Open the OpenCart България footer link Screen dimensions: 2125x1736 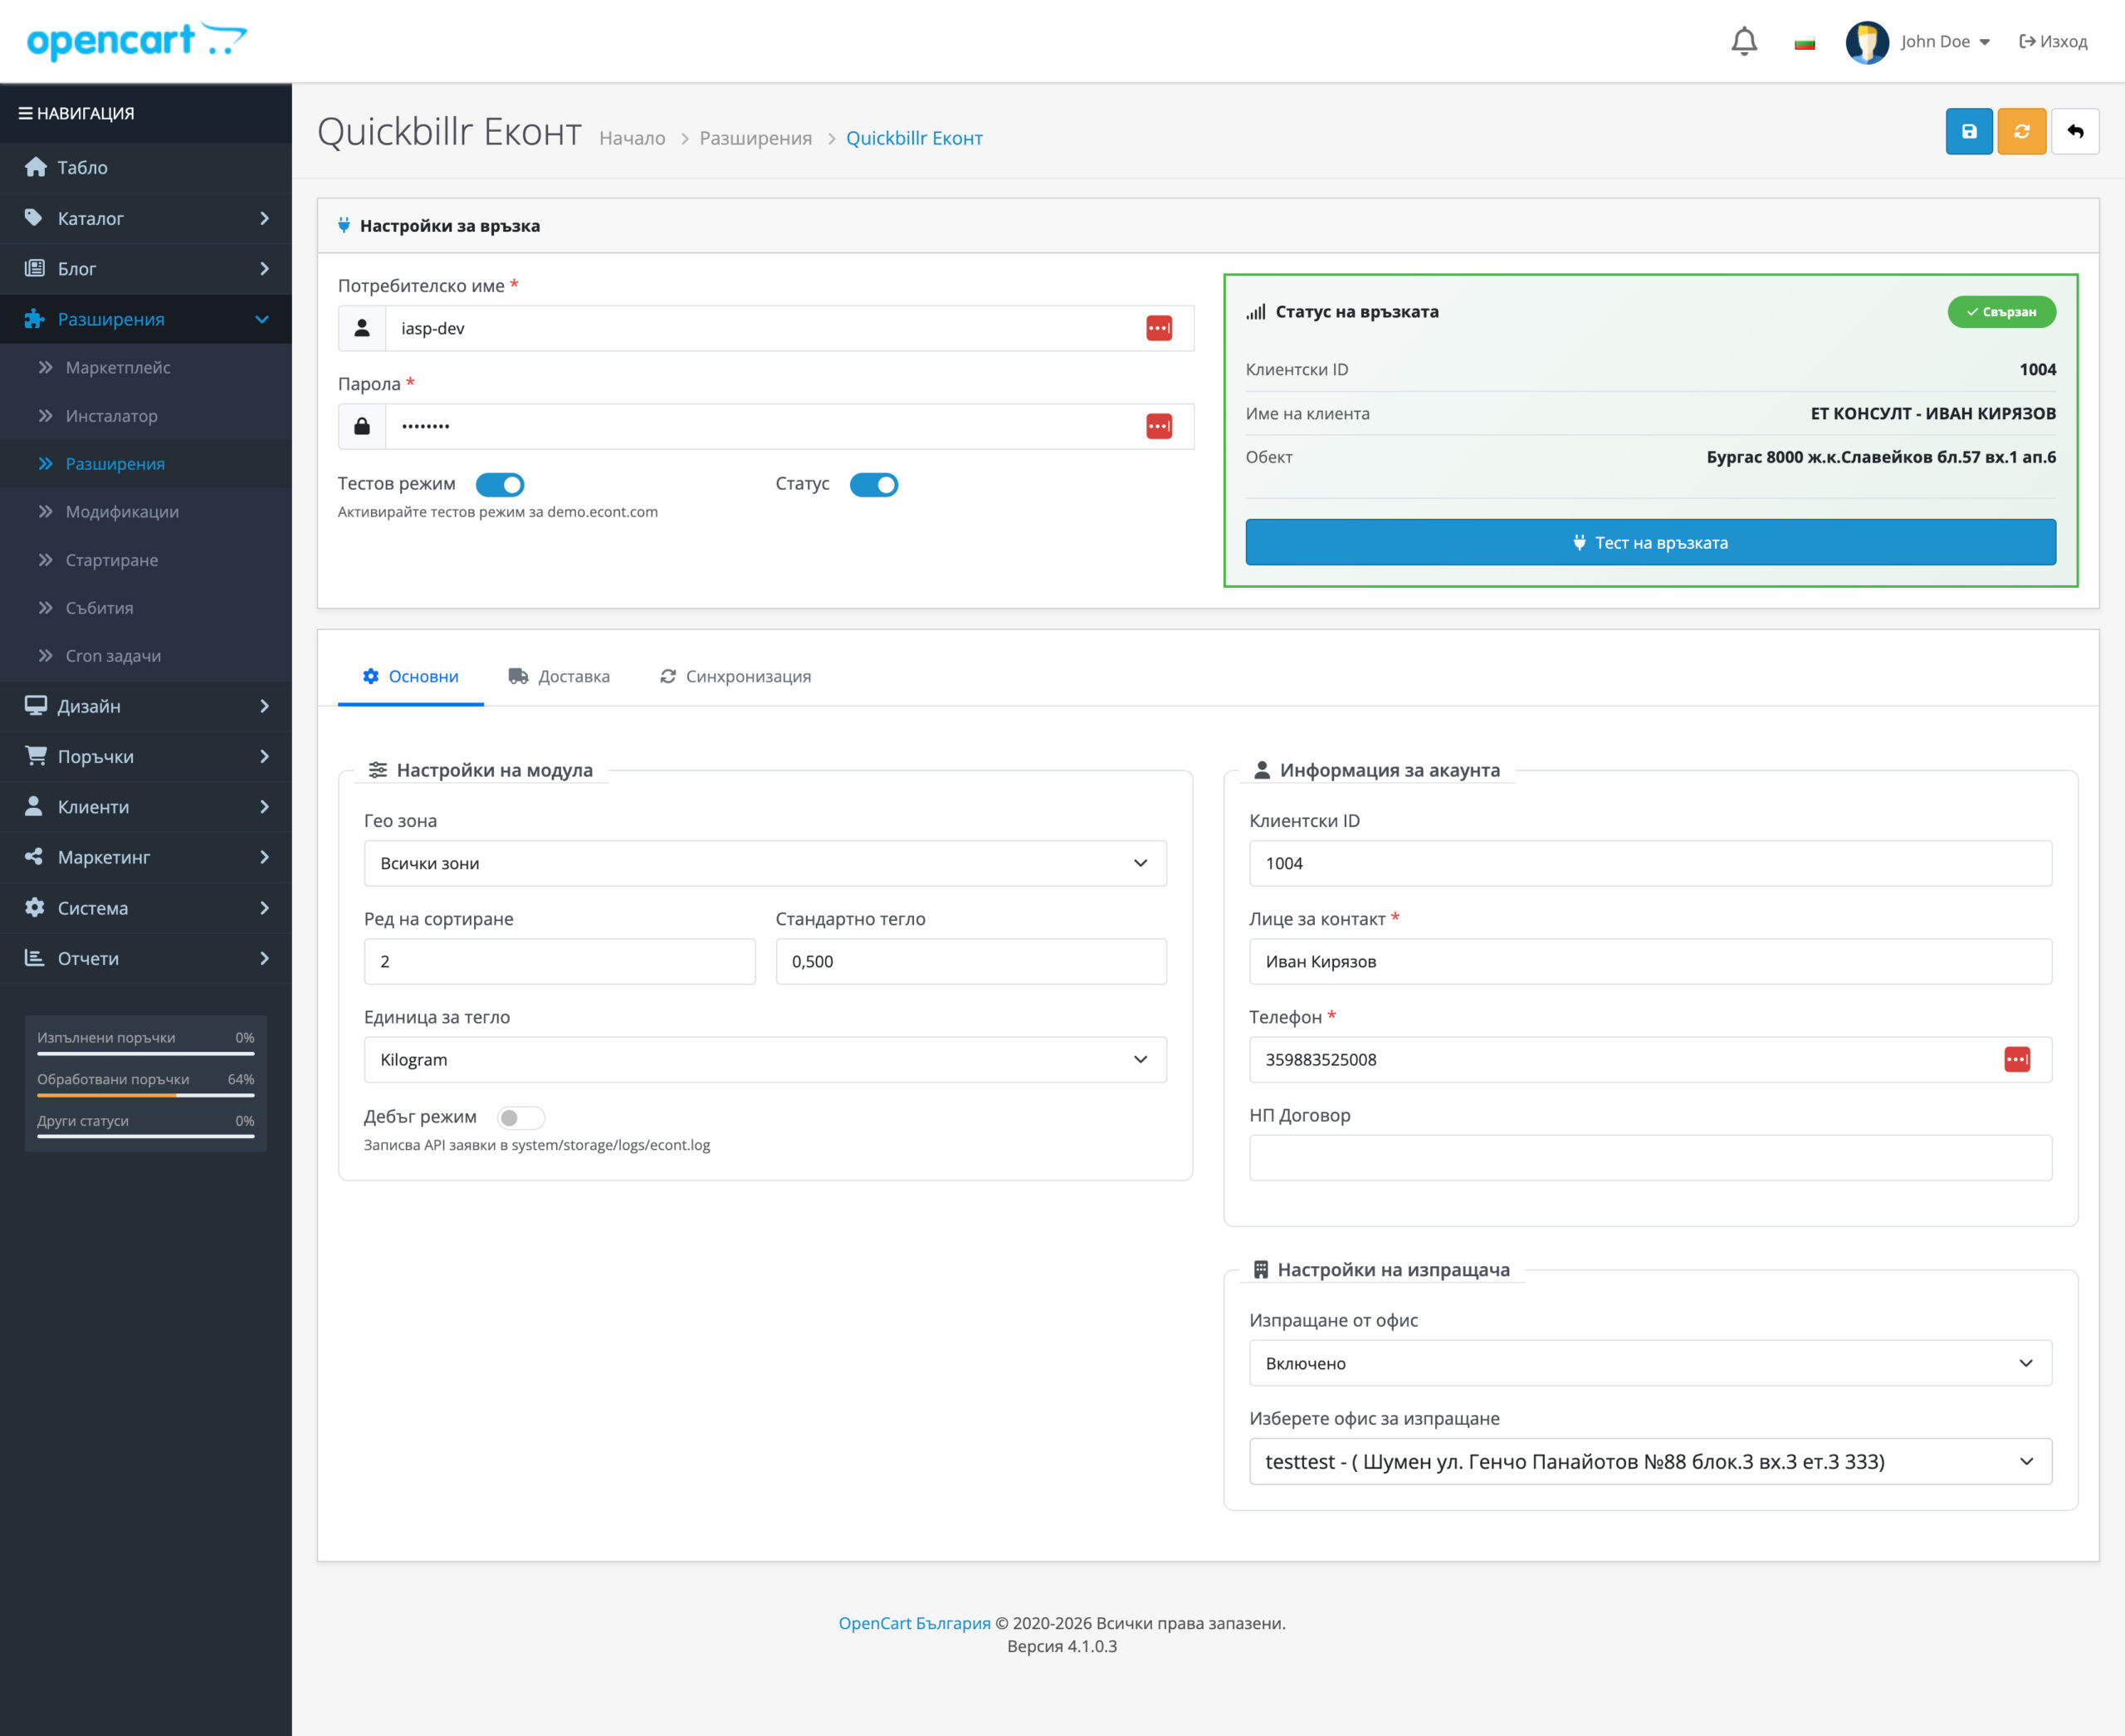(914, 1623)
